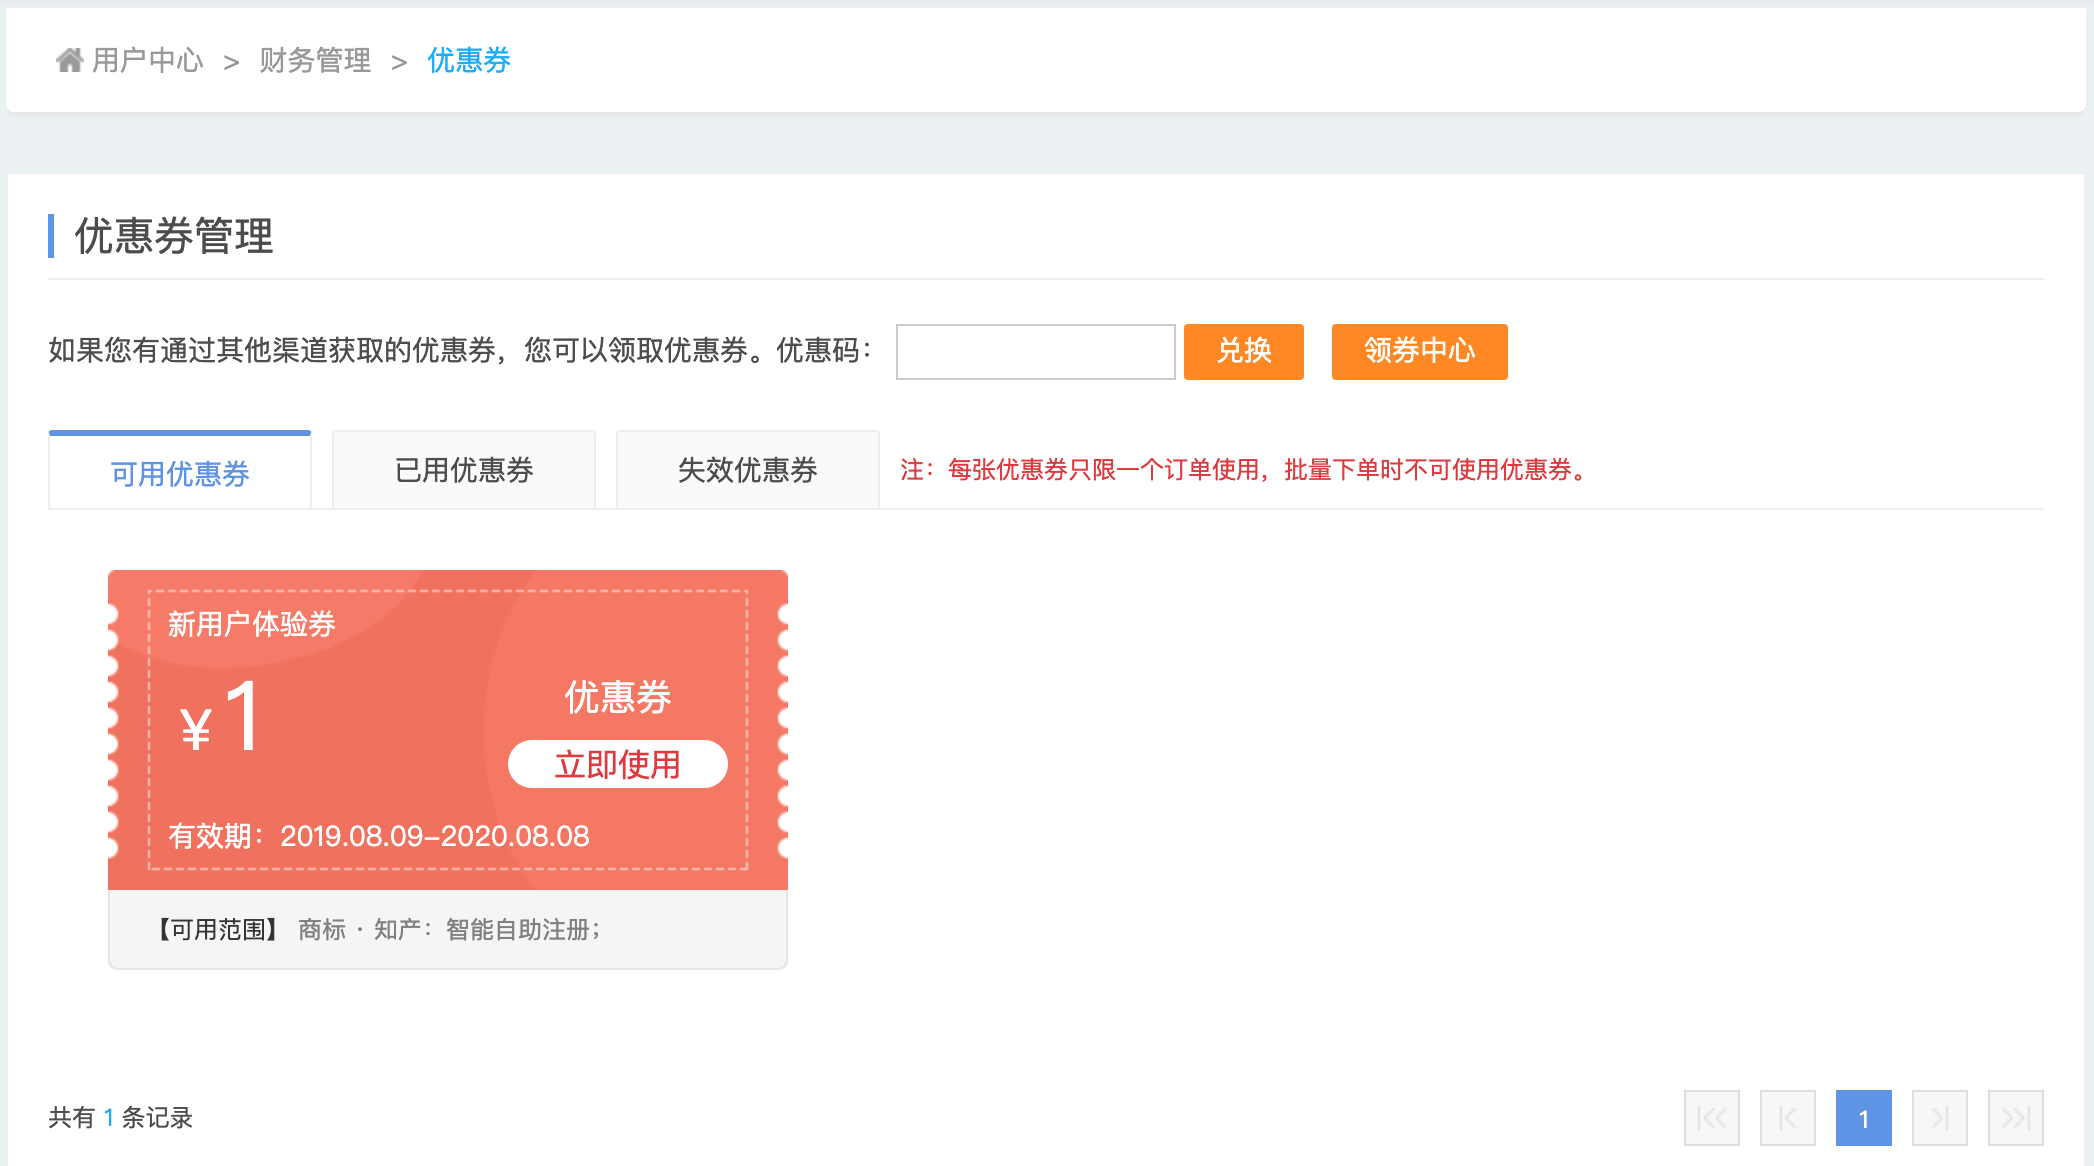This screenshot has width=2094, height=1166.
Task: Click the coupon validity date 2019.08.09–2020.08.08
Action: pyautogui.click(x=435, y=836)
